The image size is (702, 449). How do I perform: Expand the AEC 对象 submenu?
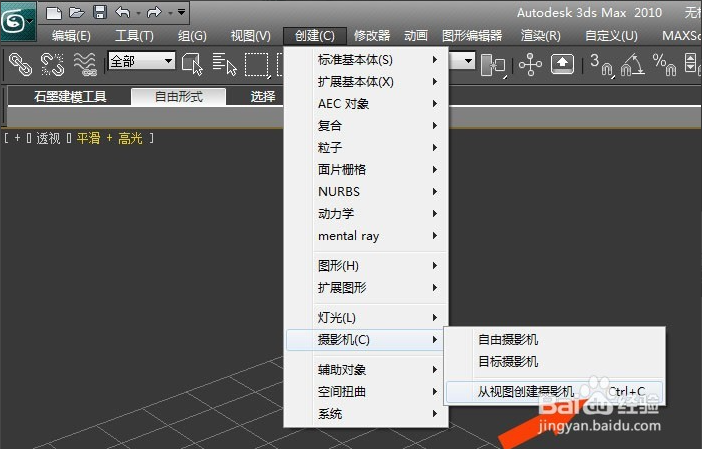tap(366, 103)
